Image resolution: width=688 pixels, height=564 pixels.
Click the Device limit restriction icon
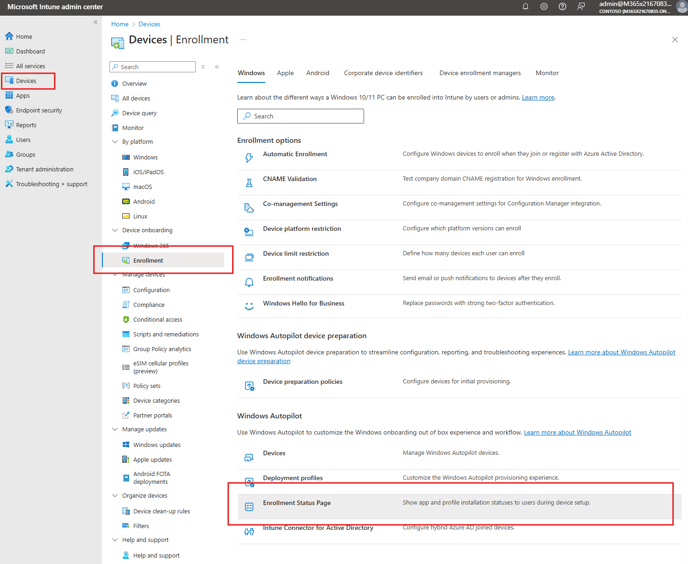pyautogui.click(x=249, y=257)
